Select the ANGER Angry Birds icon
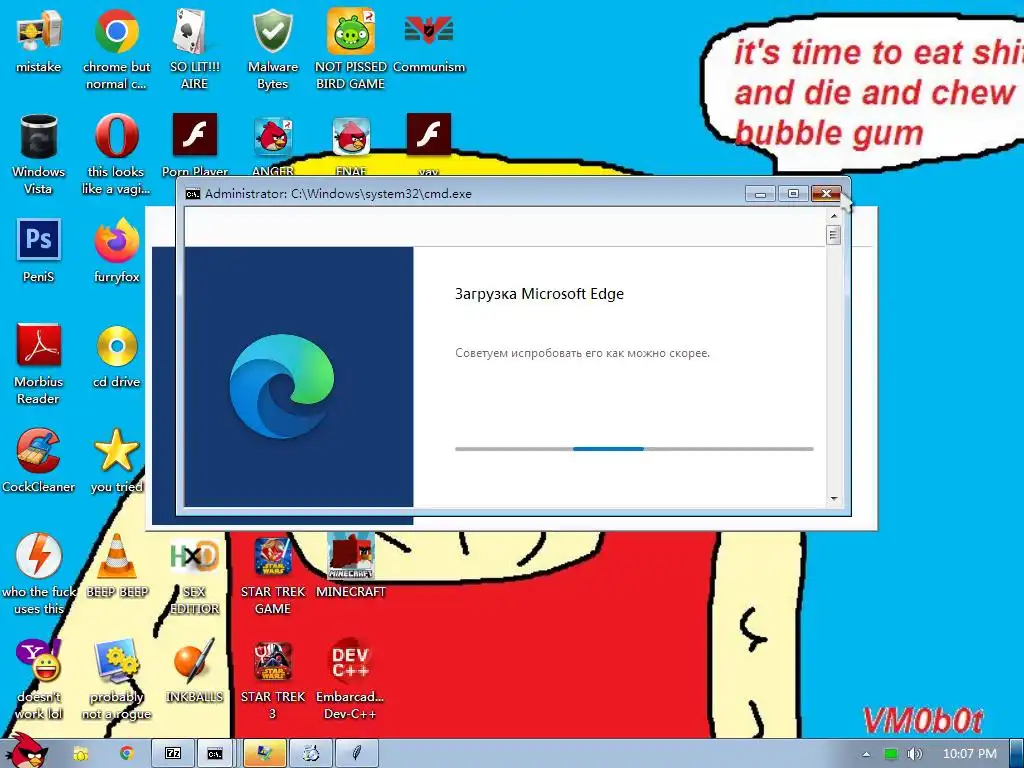This screenshot has height=768, width=1024. tap(273, 145)
